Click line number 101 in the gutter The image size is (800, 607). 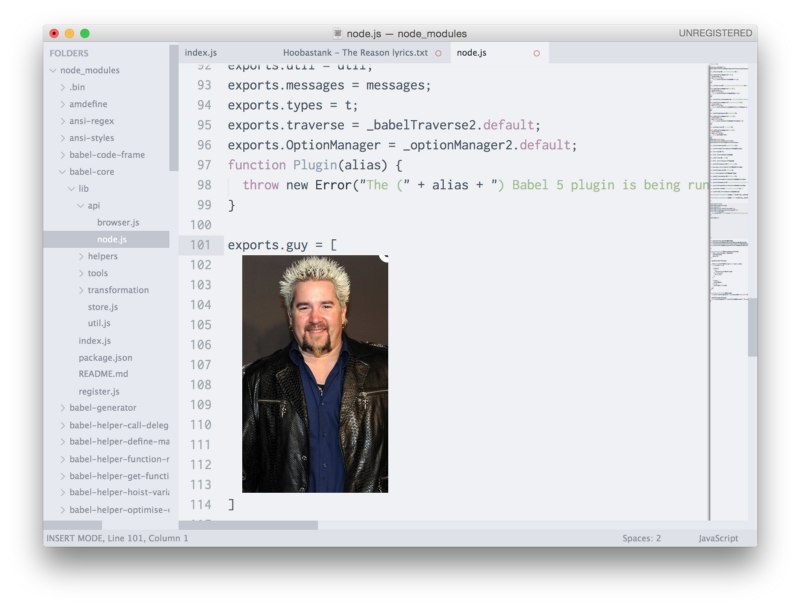coord(199,245)
